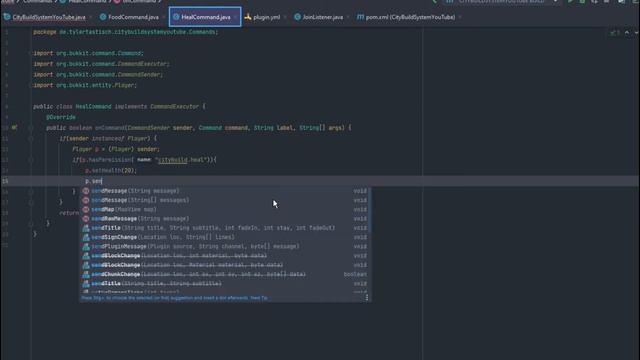The image size is (640, 360).
Task: Click the 'cityBuild.heal' permission string
Action: pyautogui.click(x=181, y=160)
